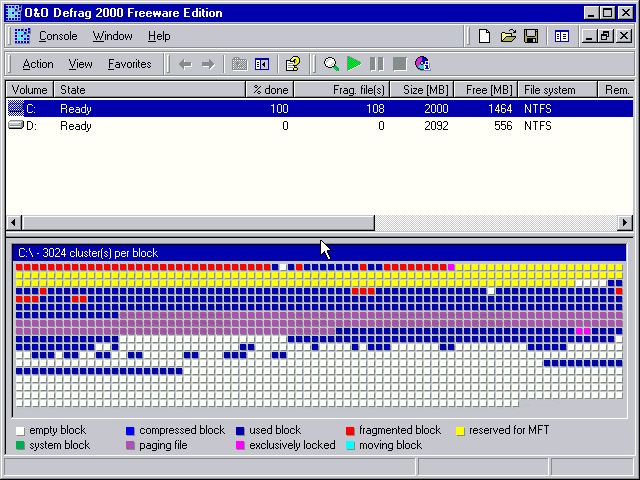Open the Action menu
640x480 pixels.
tap(38, 64)
